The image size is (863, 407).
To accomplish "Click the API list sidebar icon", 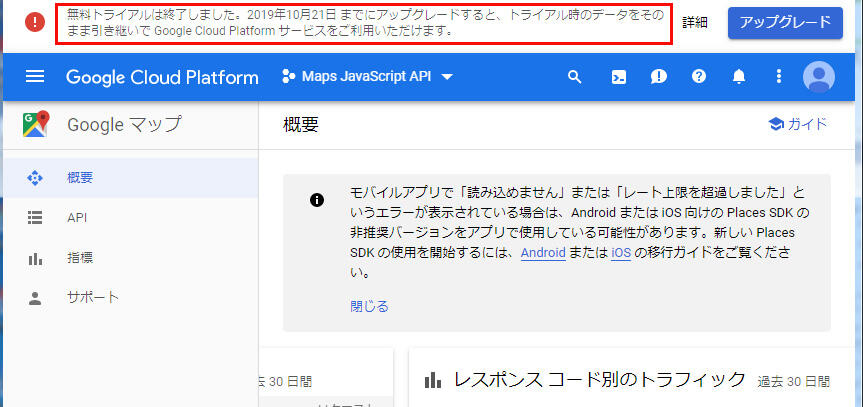I will (35, 218).
